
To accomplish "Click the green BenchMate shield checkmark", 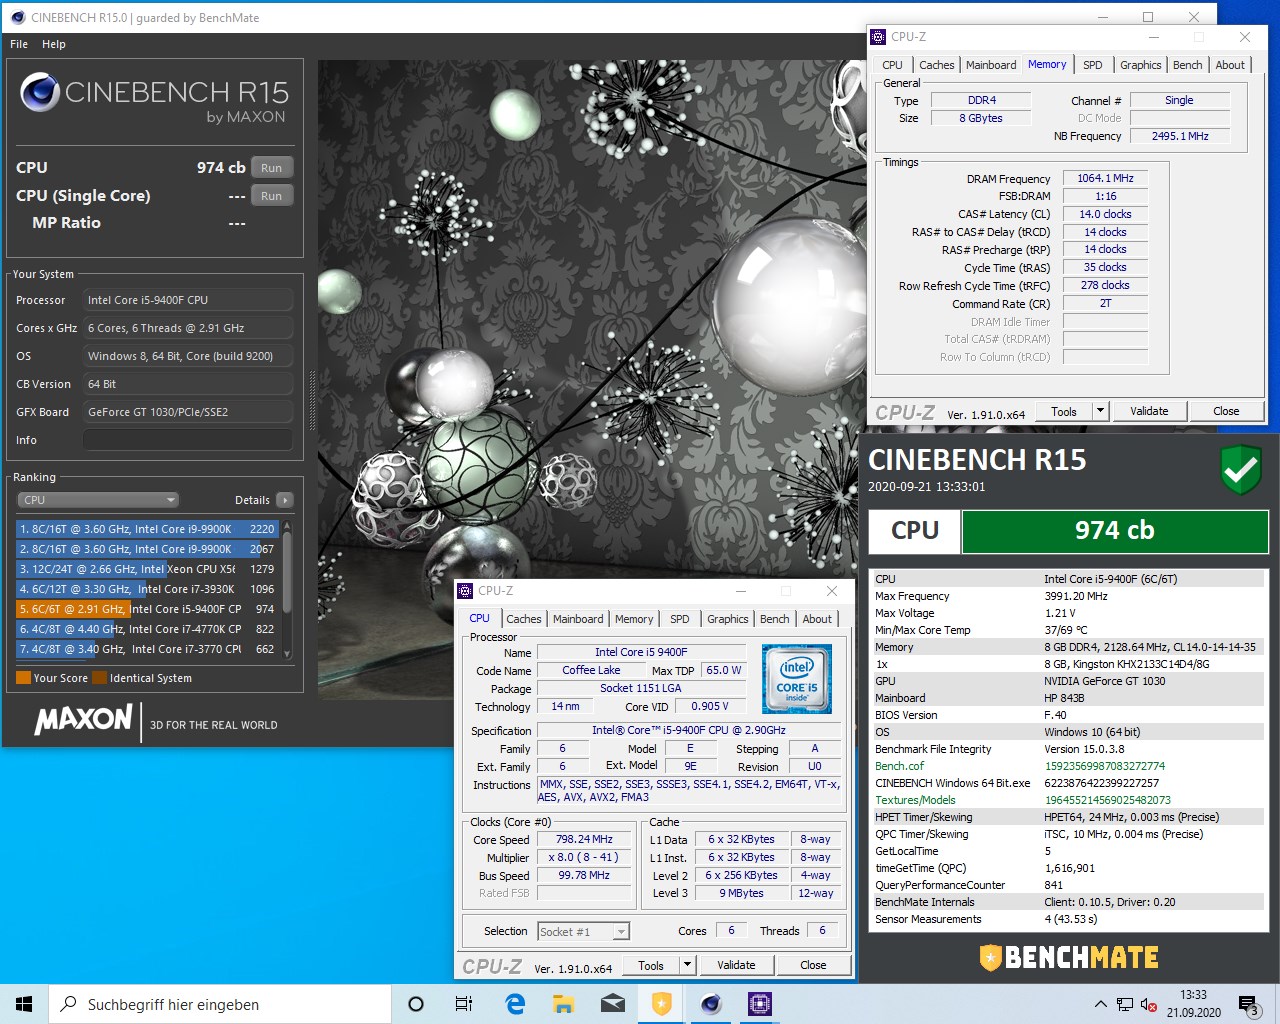I will [x=1241, y=468].
